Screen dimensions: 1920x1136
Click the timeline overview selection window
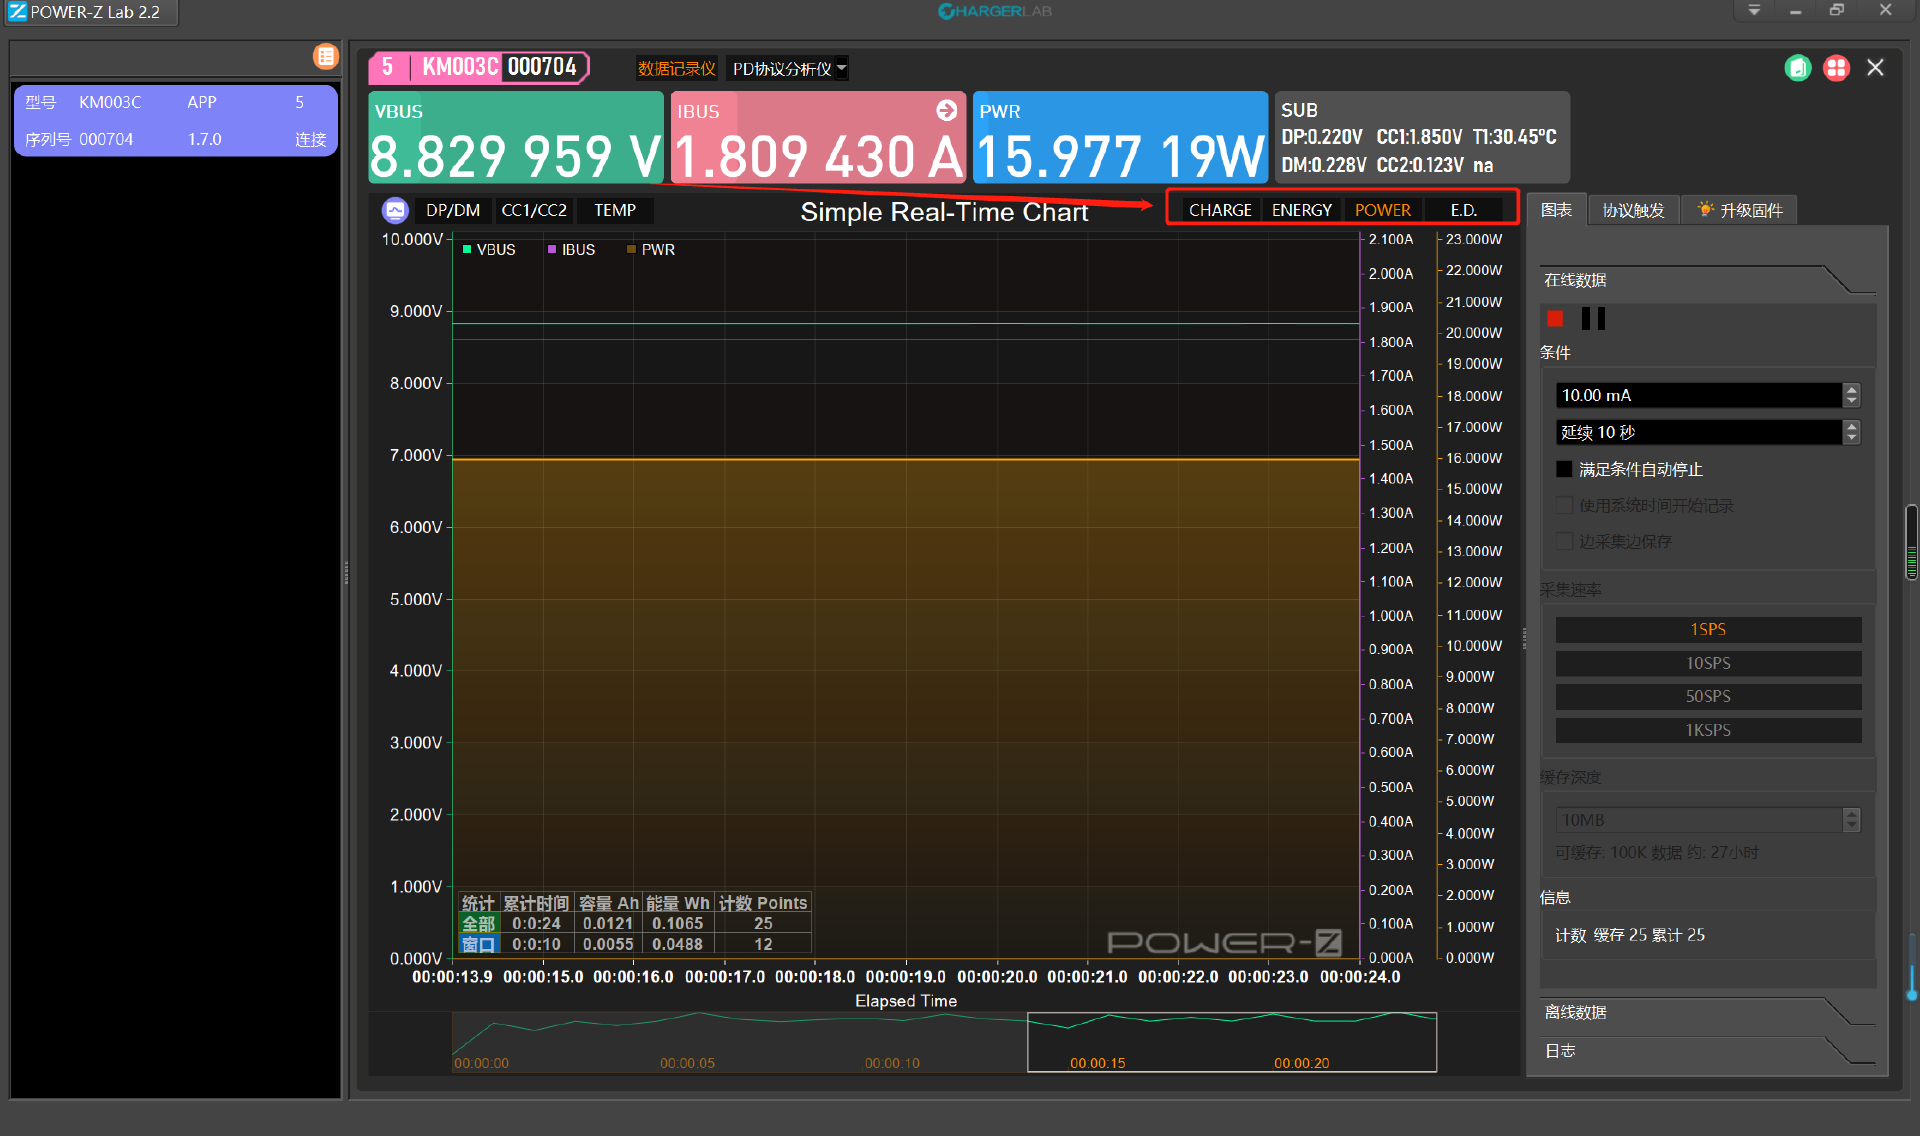coord(1231,1042)
